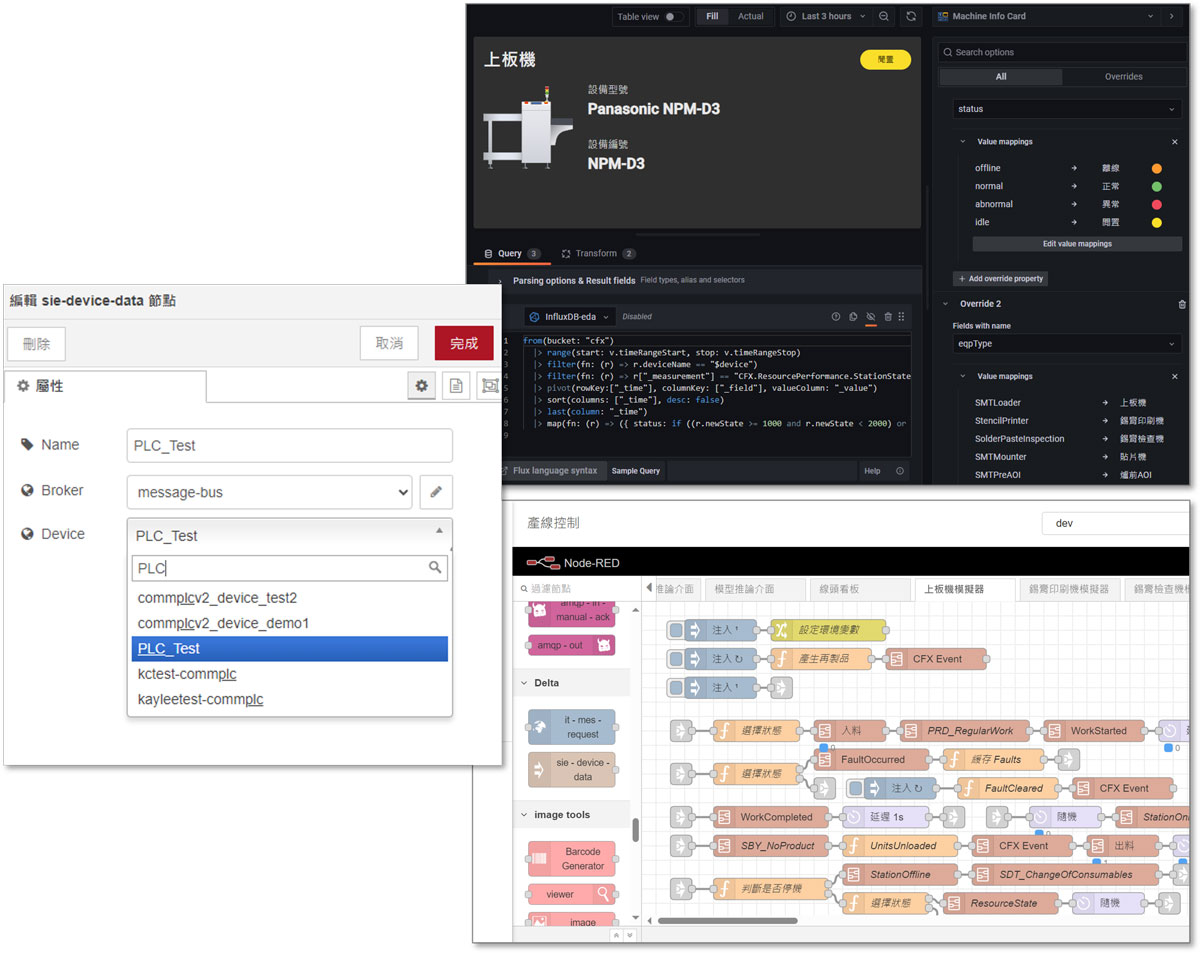The image size is (1200, 953).
Task: Click the red 完成 button
Action: tap(463, 343)
